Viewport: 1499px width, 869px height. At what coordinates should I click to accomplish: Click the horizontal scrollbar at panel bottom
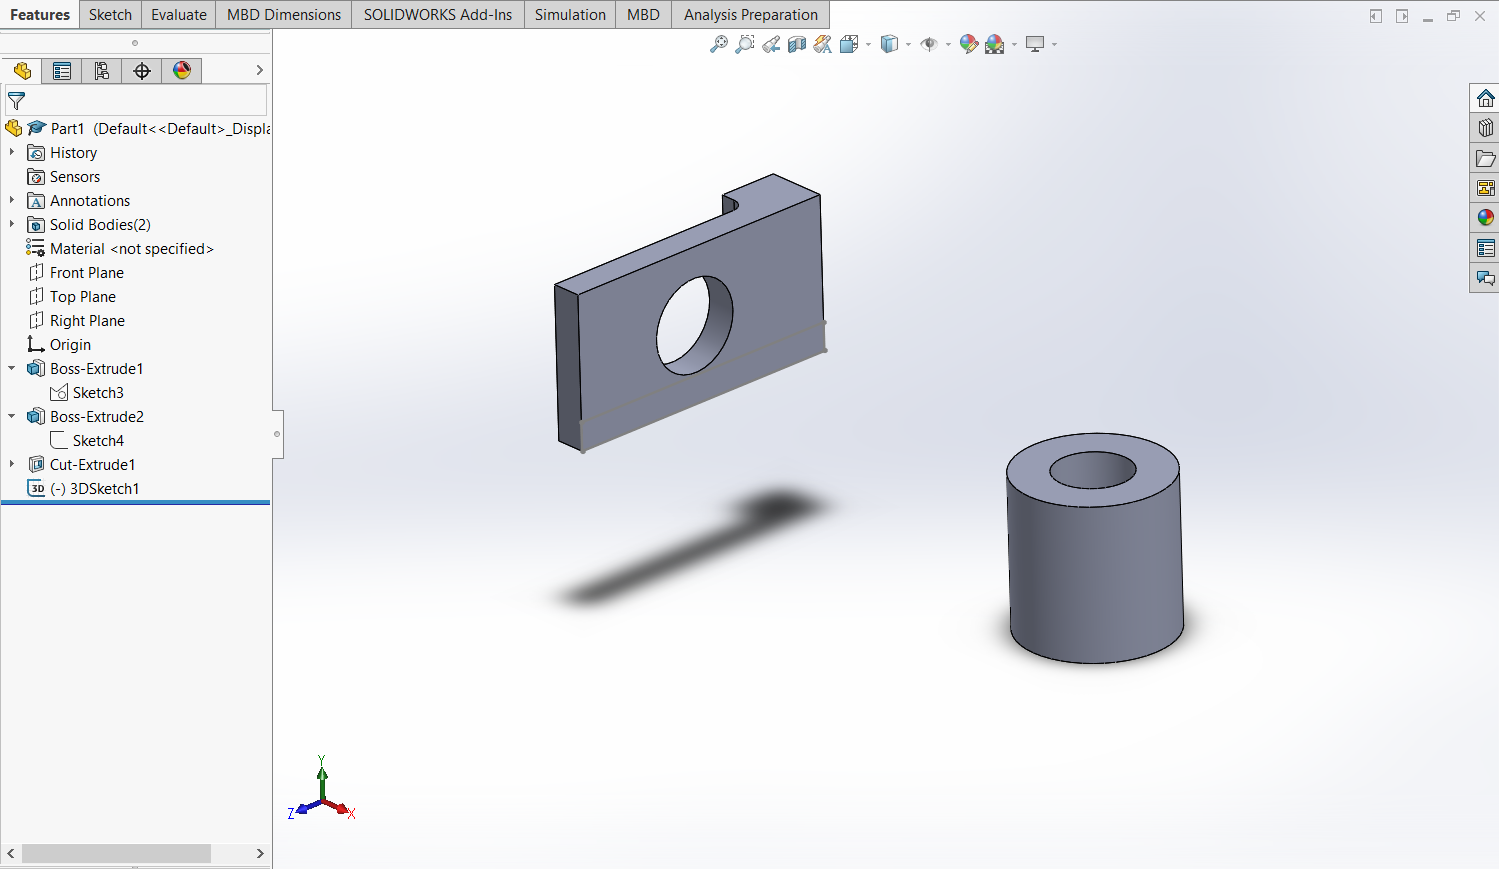(115, 854)
